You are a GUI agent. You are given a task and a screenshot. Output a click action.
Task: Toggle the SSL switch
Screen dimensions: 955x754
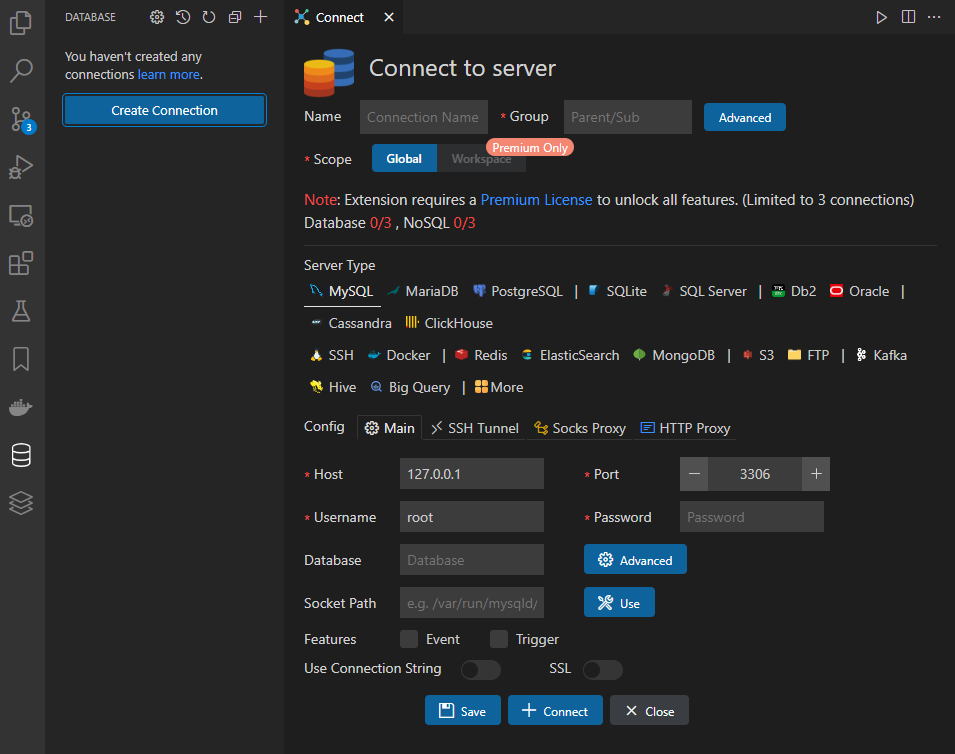click(x=602, y=669)
